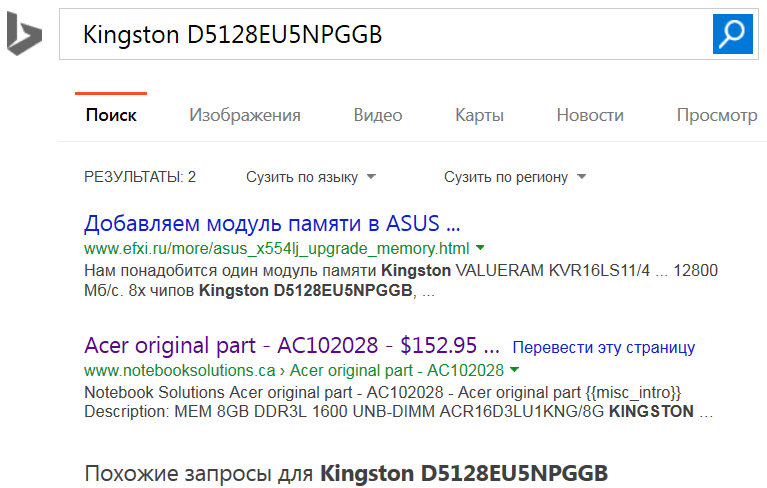Click the Bing logo icon
Screen dimensions: 767x488
[25, 35]
